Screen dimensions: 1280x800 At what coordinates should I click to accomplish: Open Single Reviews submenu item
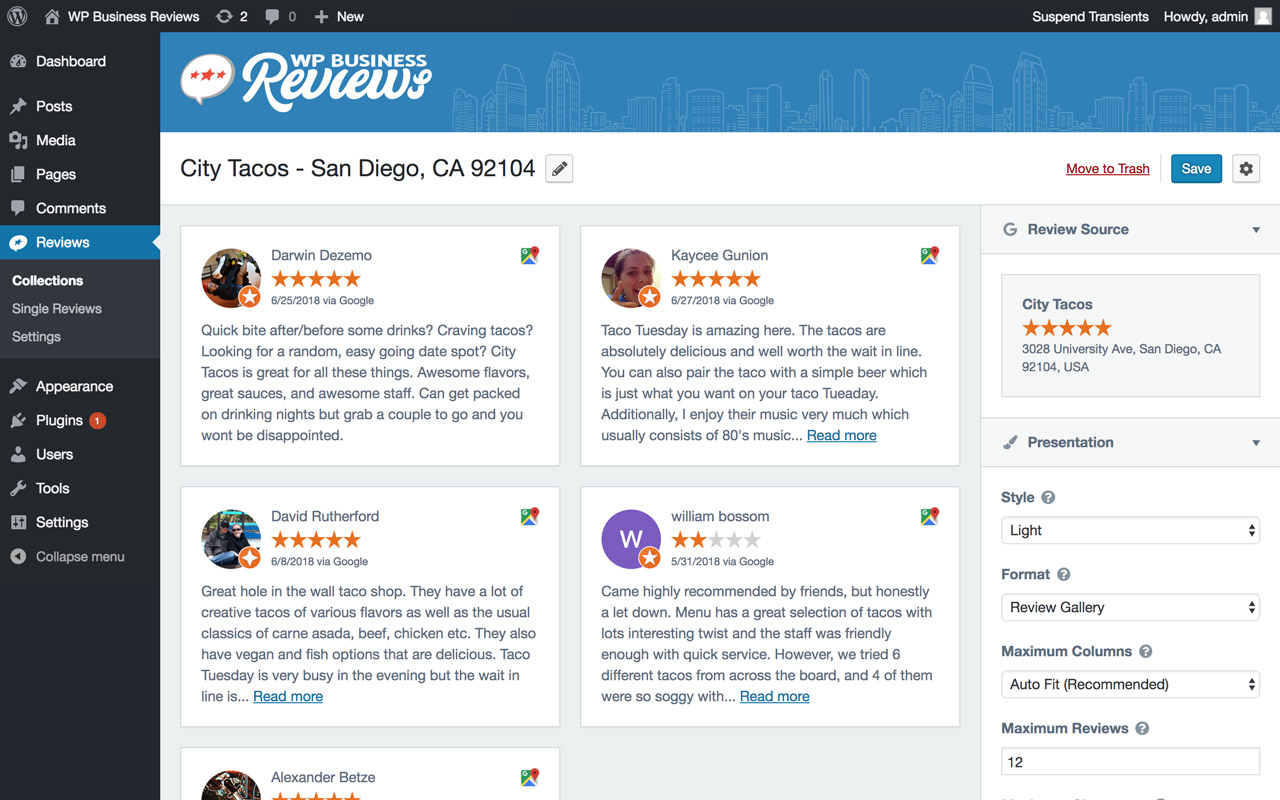coord(57,309)
